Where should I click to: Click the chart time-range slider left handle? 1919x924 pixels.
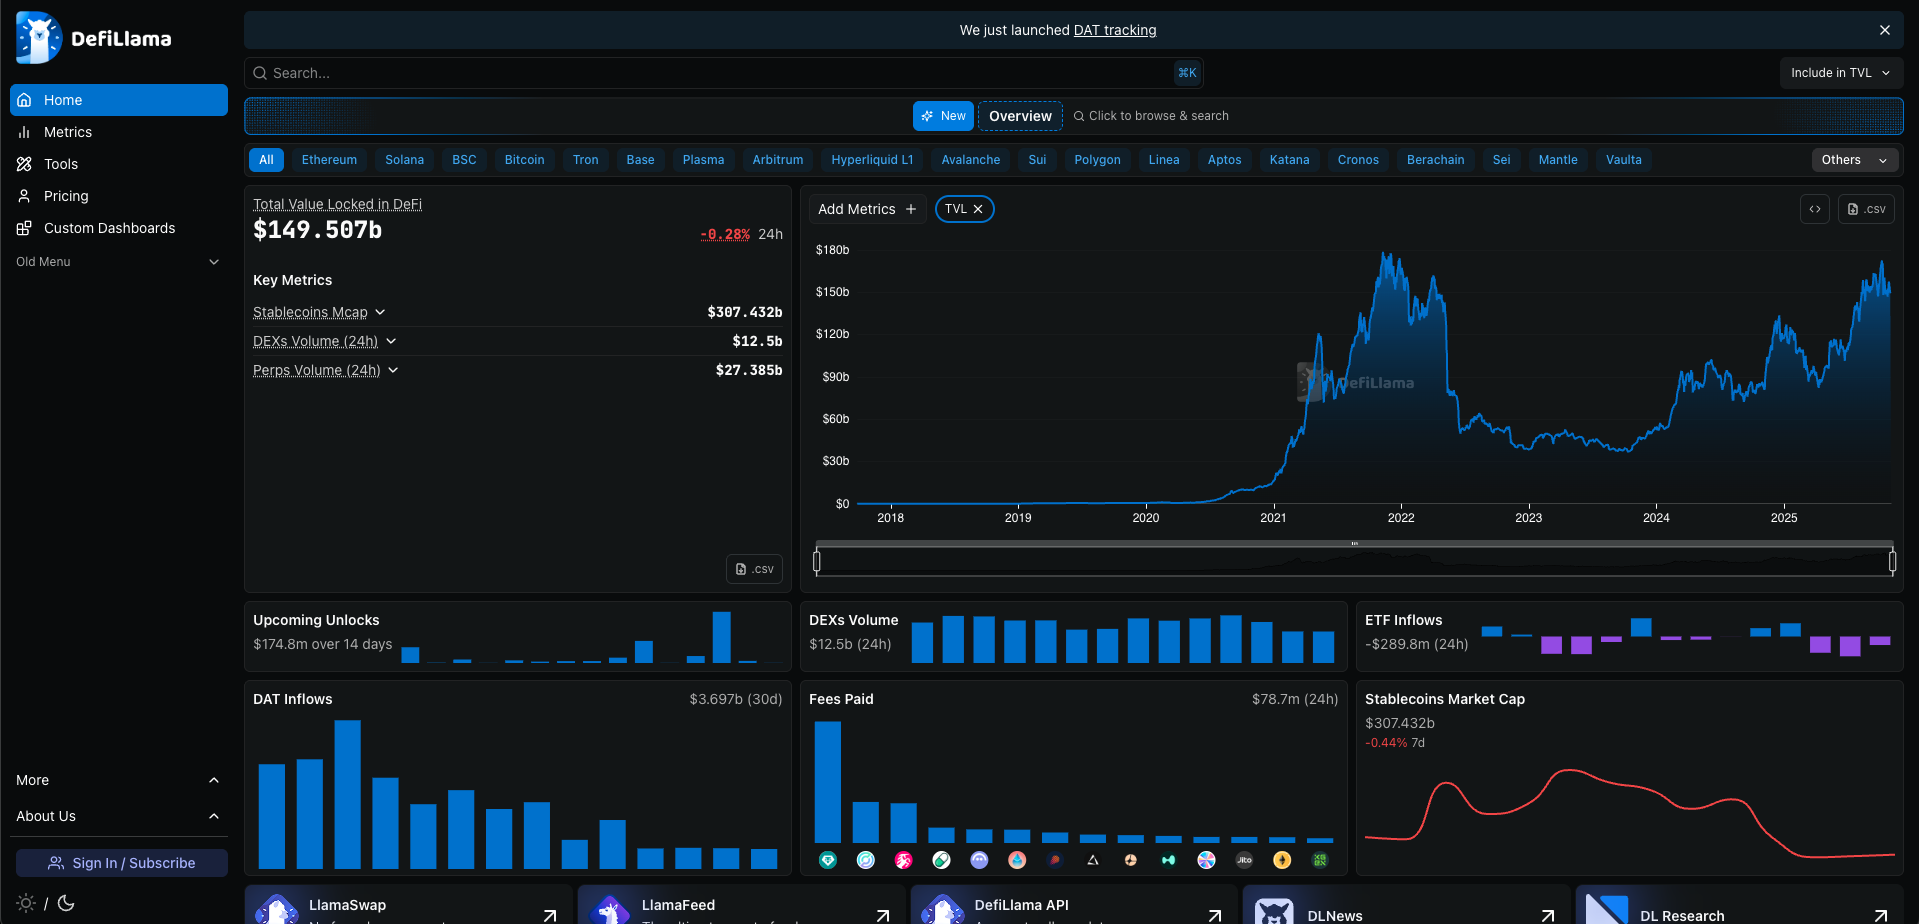coord(817,561)
